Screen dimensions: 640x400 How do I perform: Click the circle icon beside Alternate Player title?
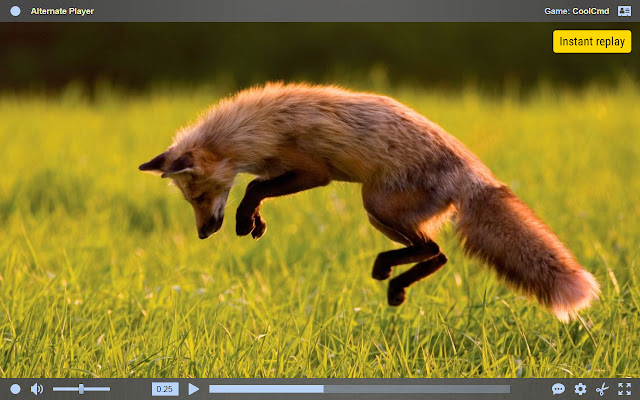click(15, 11)
